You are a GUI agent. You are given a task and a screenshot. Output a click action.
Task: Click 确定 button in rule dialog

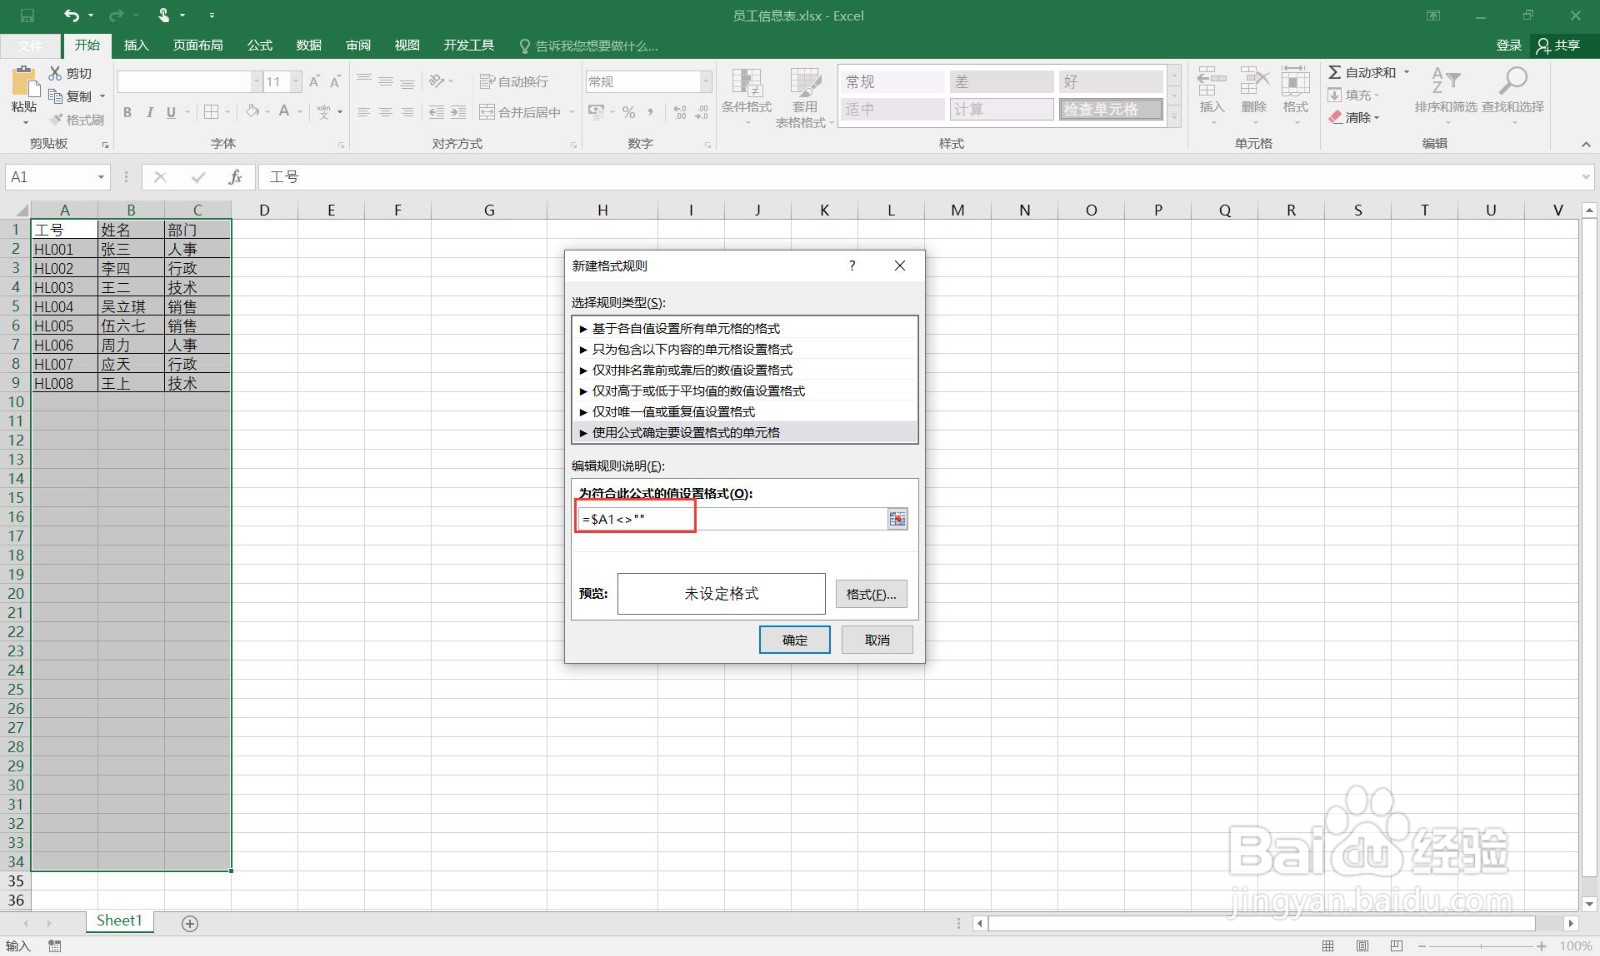pos(795,640)
